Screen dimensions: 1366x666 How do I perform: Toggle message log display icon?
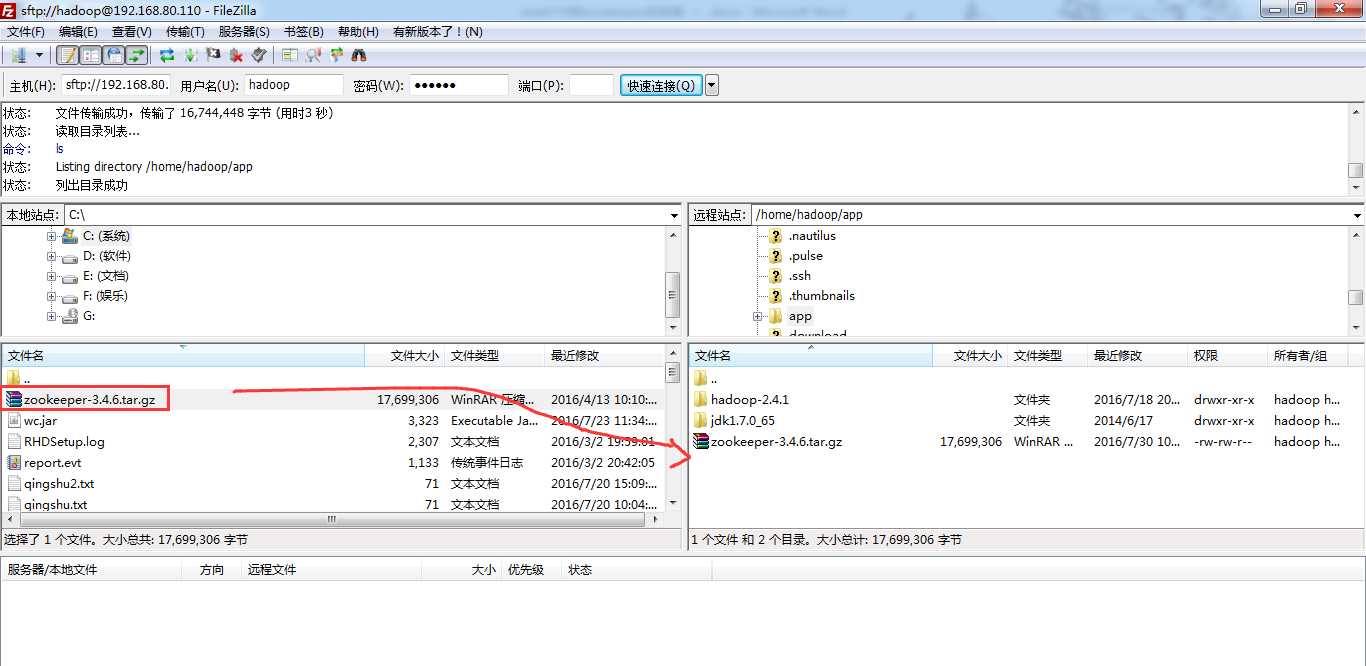68,55
